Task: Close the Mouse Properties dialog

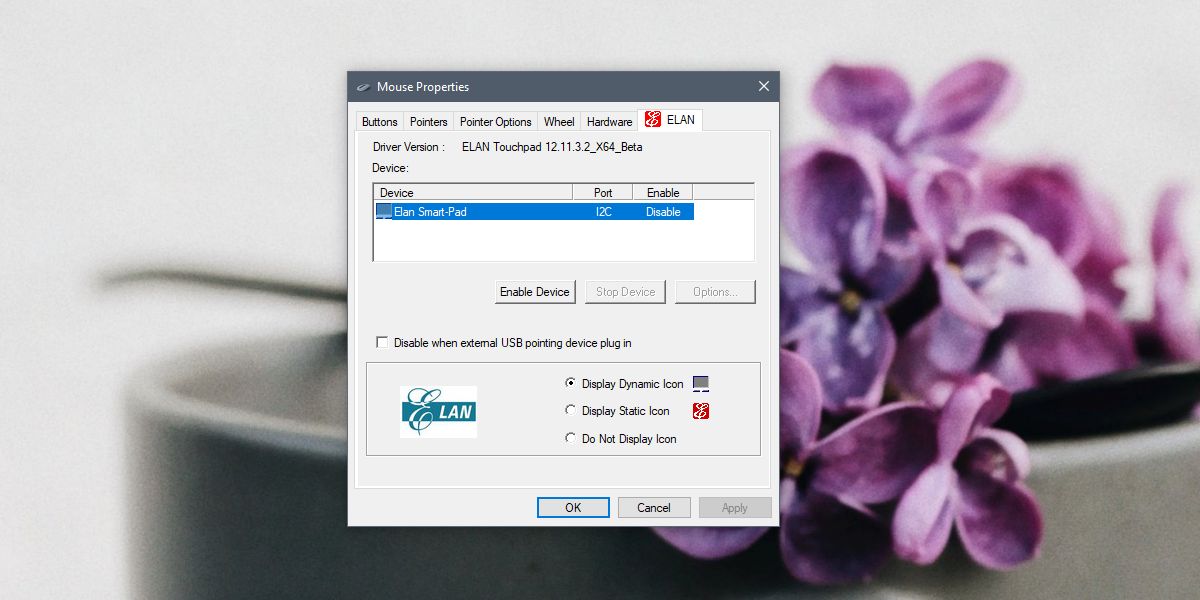Action: click(764, 87)
